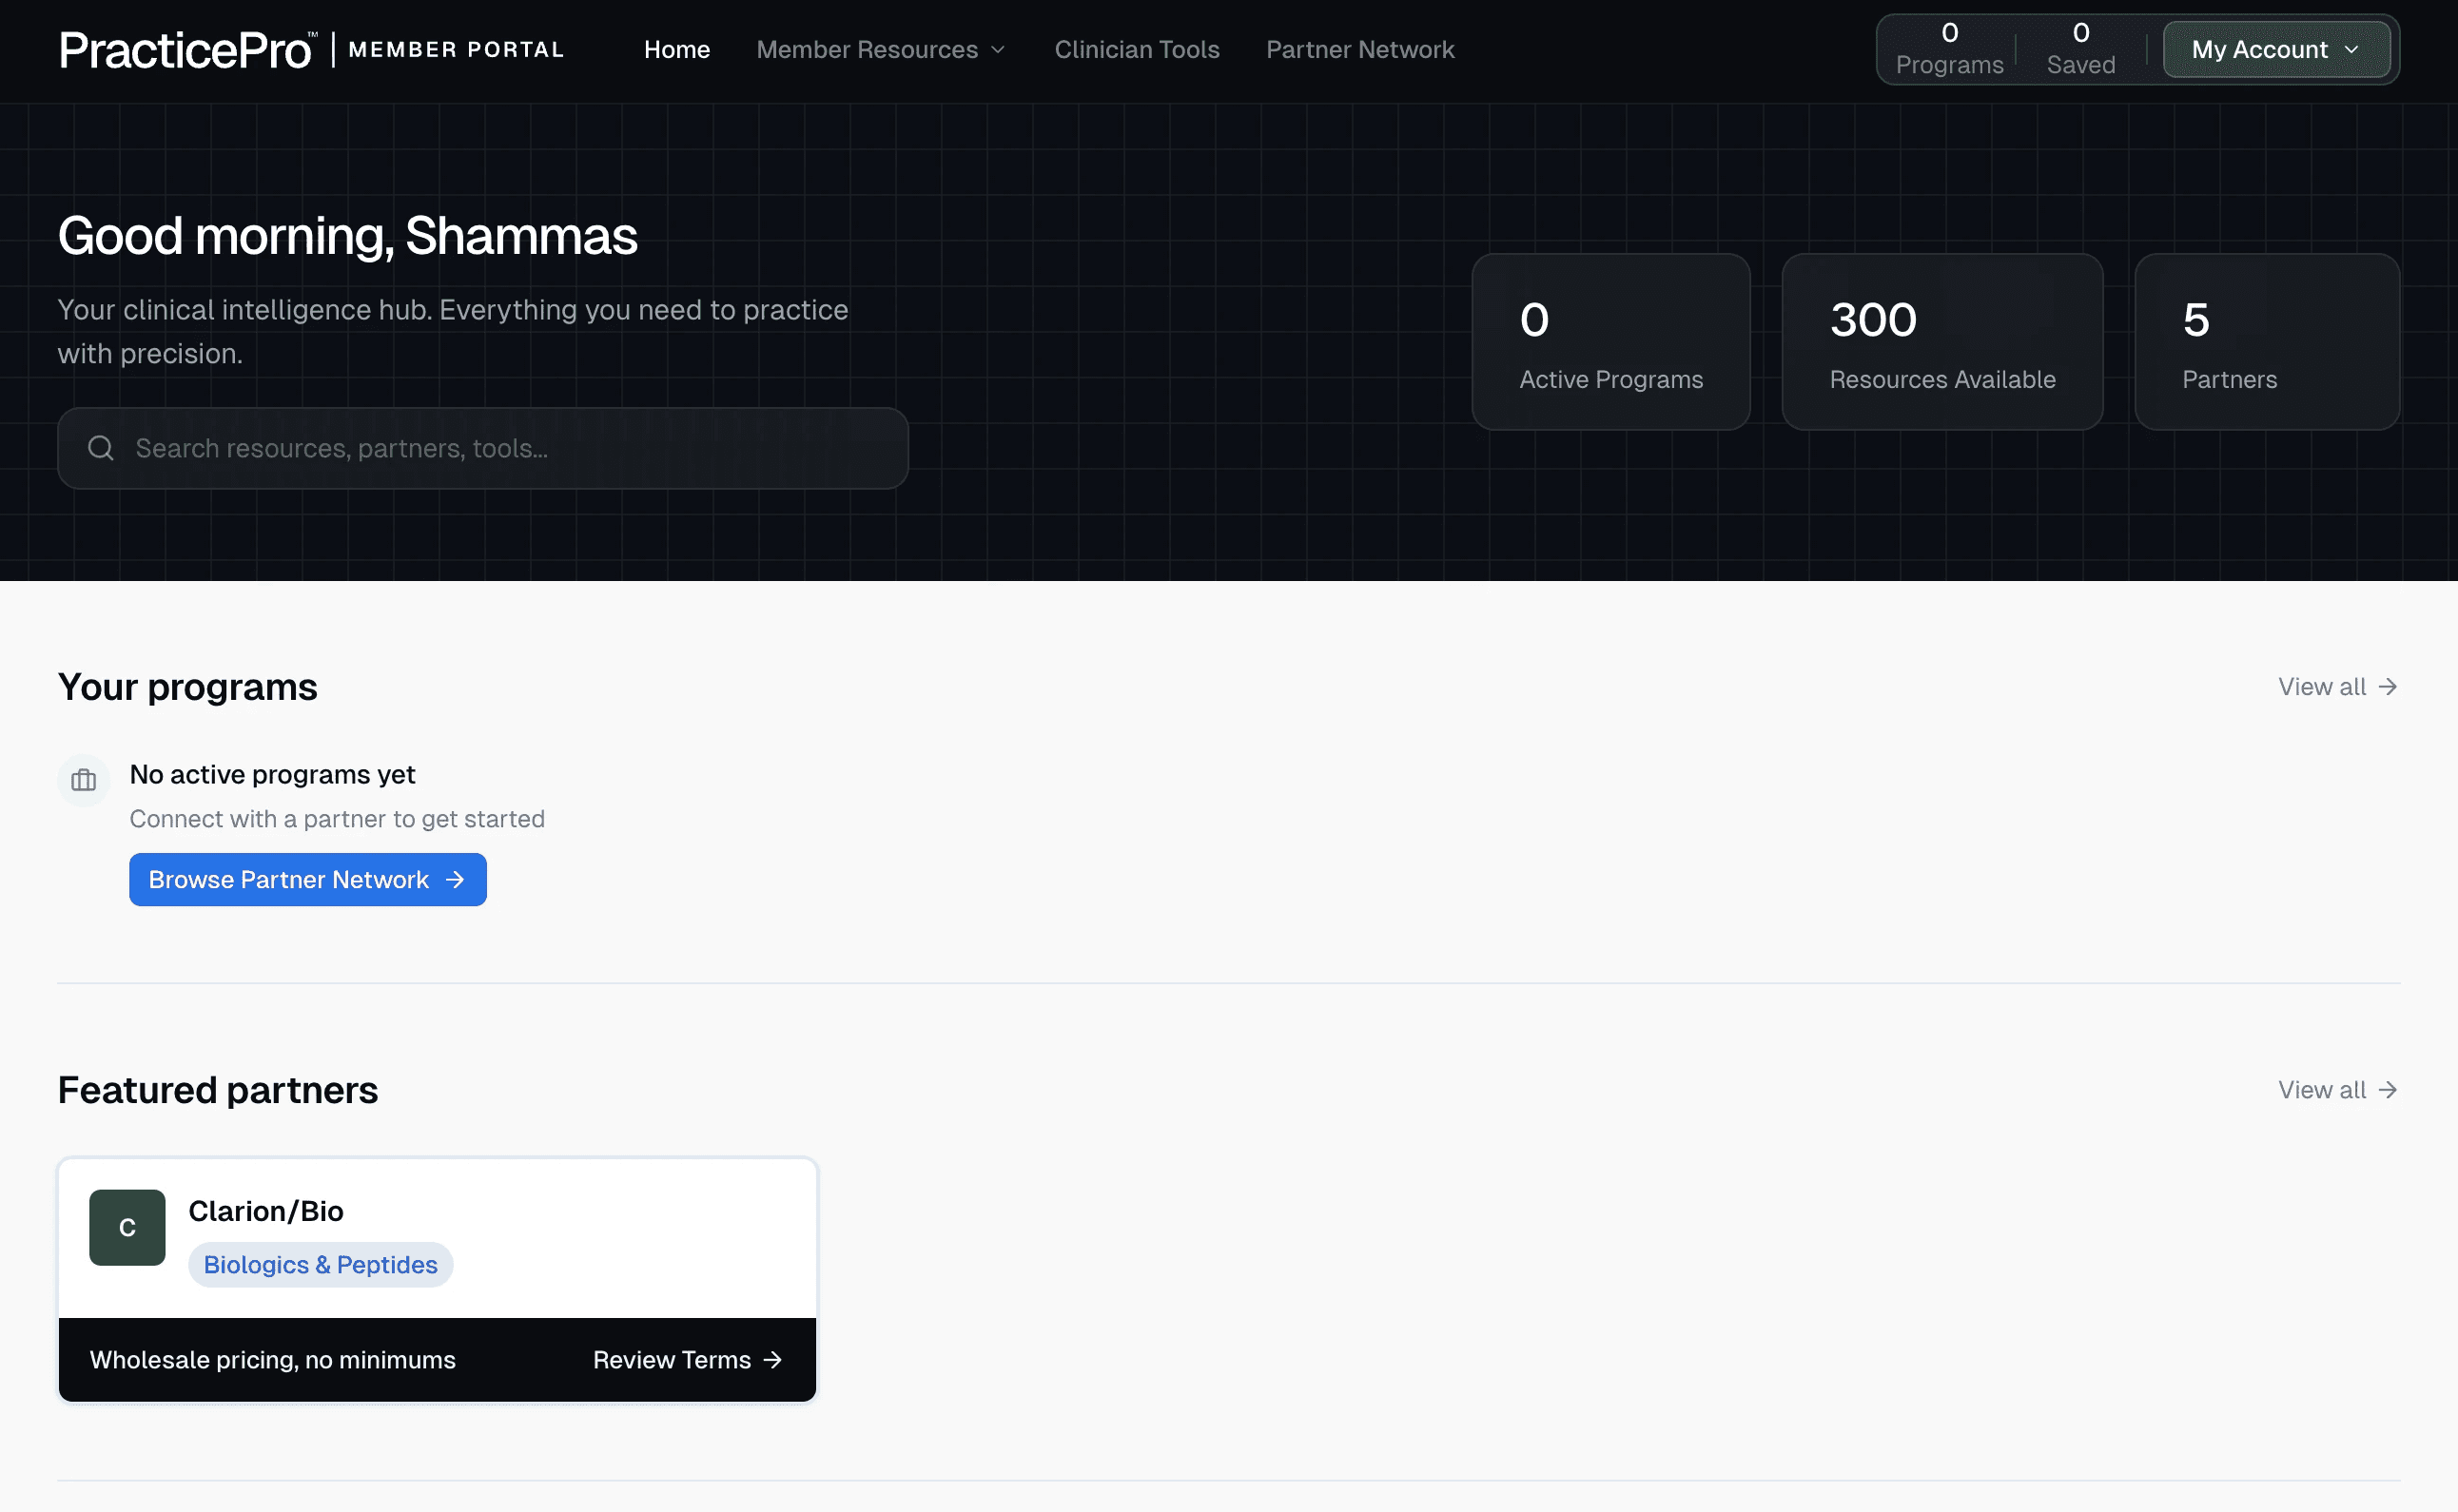Open Partner Network in the navigation
This screenshot has width=2458, height=1512.
1360,49
